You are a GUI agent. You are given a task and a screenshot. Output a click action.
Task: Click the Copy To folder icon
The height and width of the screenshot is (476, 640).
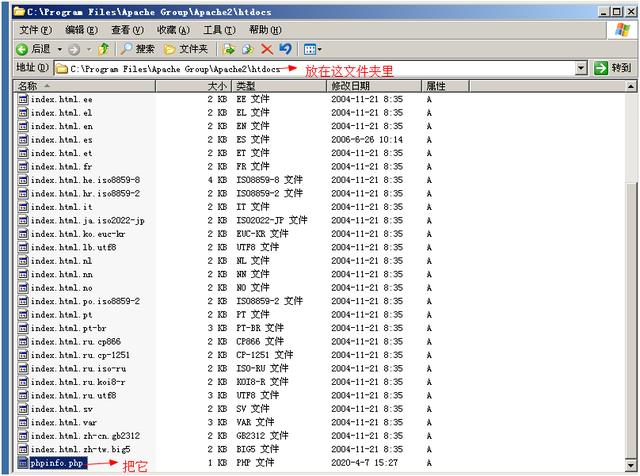coord(247,49)
